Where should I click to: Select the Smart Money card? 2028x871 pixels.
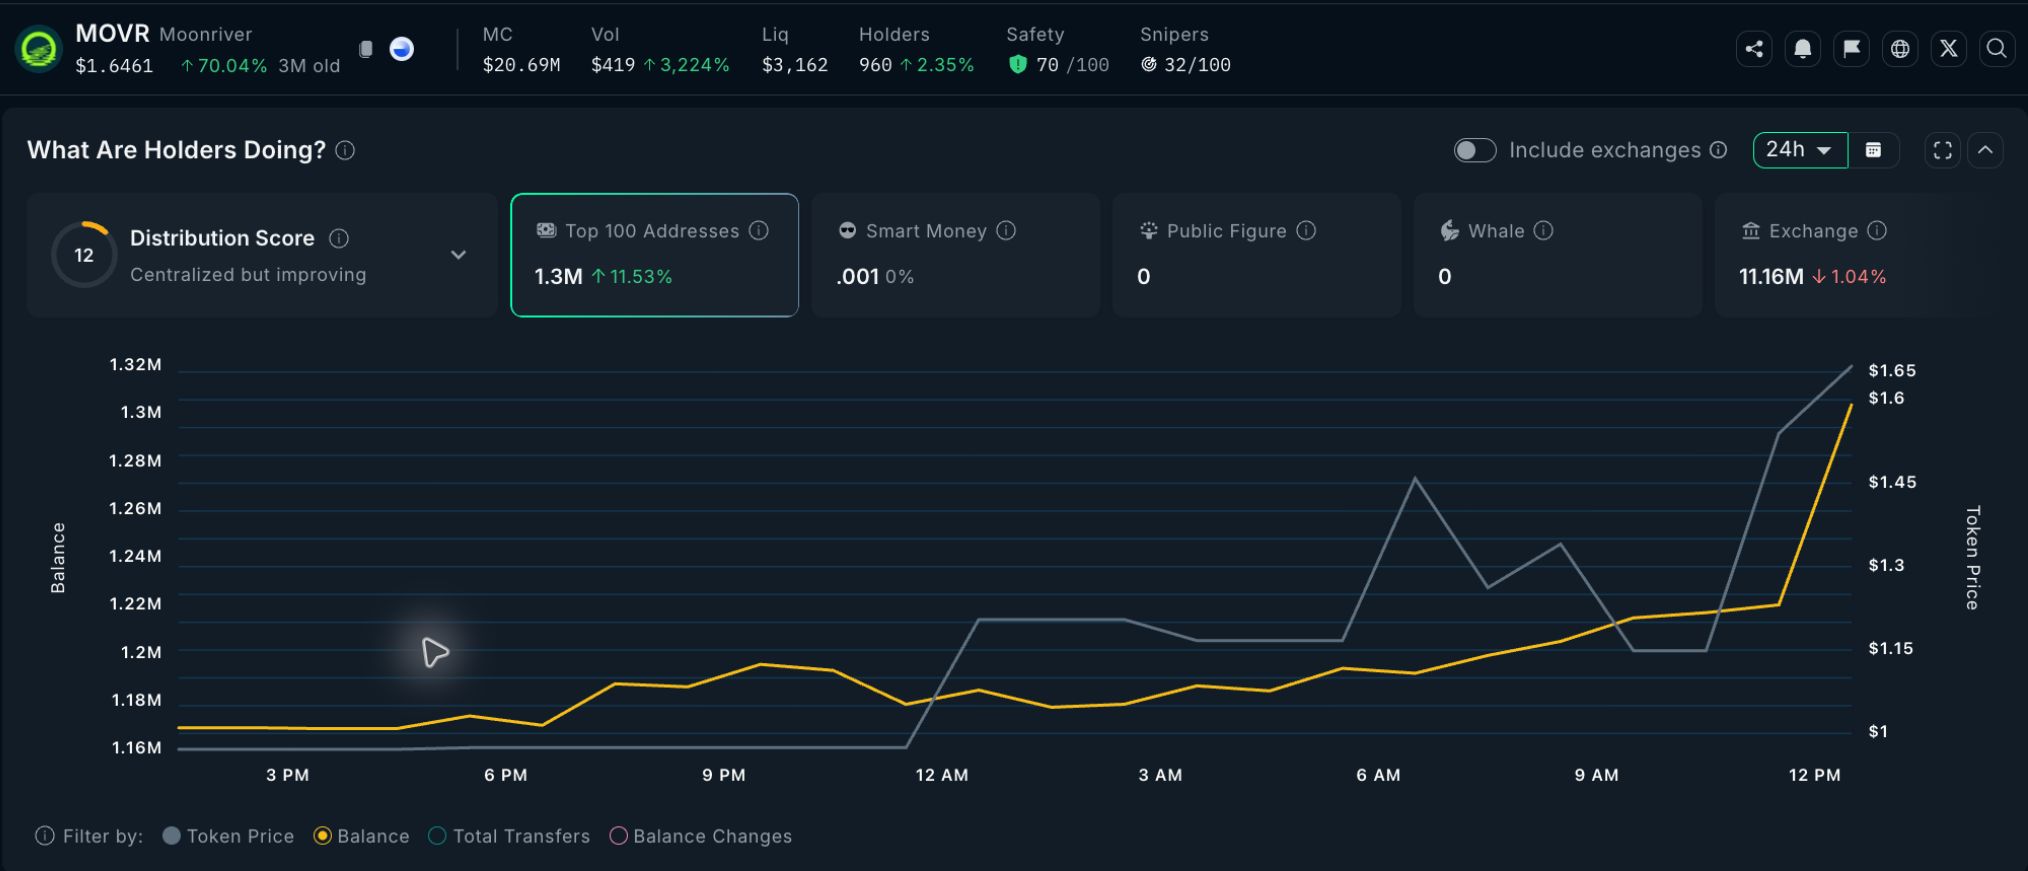956,255
